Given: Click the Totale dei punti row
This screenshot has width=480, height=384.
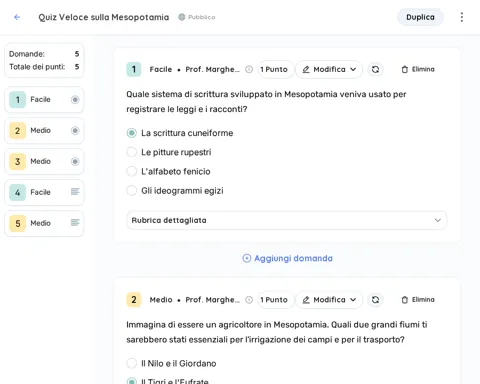Looking at the screenshot, I should pos(44,67).
